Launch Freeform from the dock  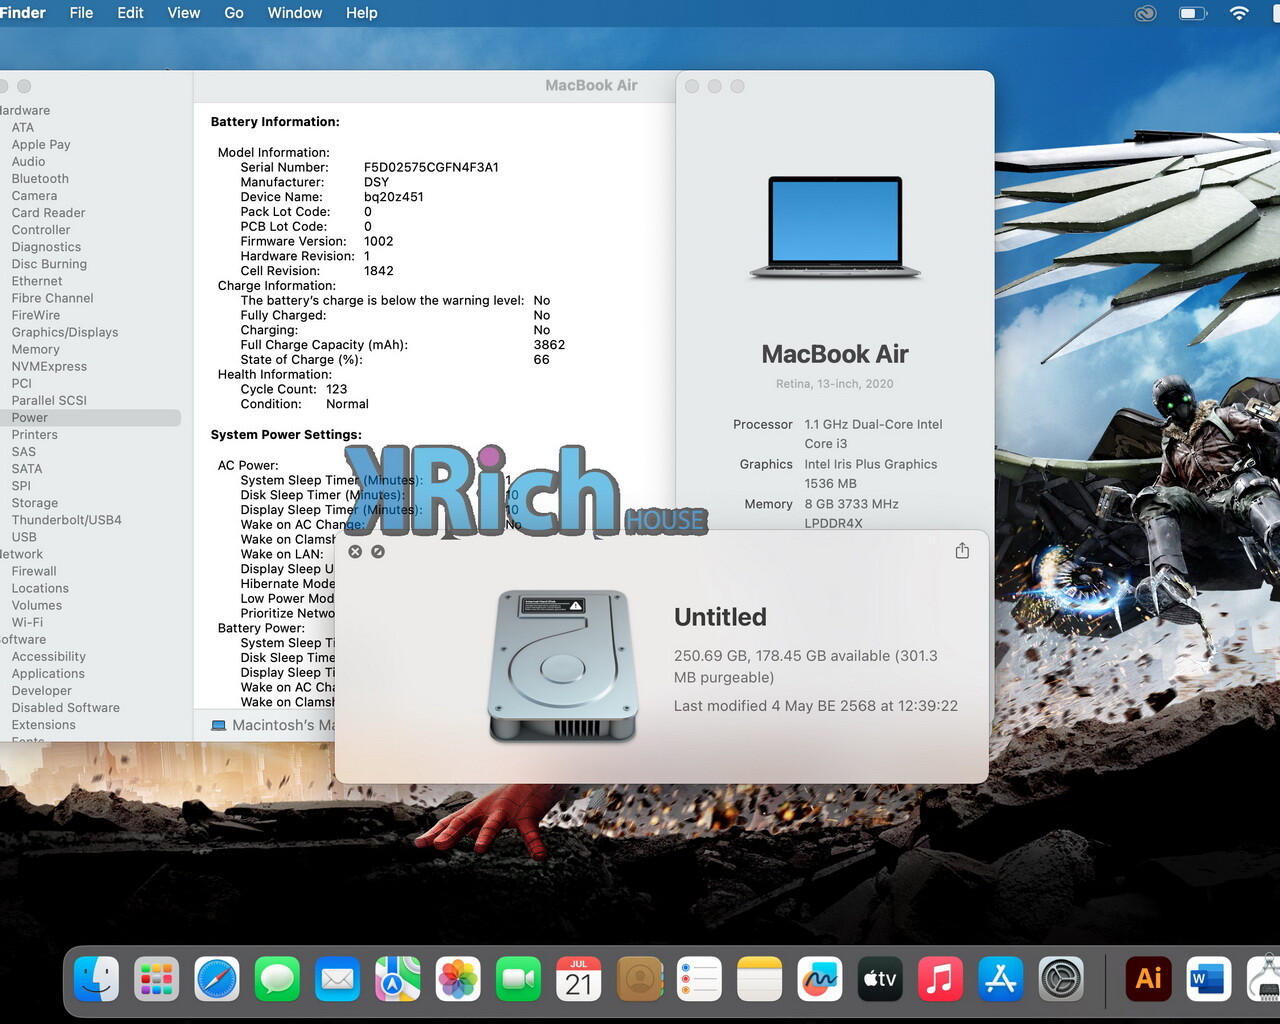pos(819,979)
